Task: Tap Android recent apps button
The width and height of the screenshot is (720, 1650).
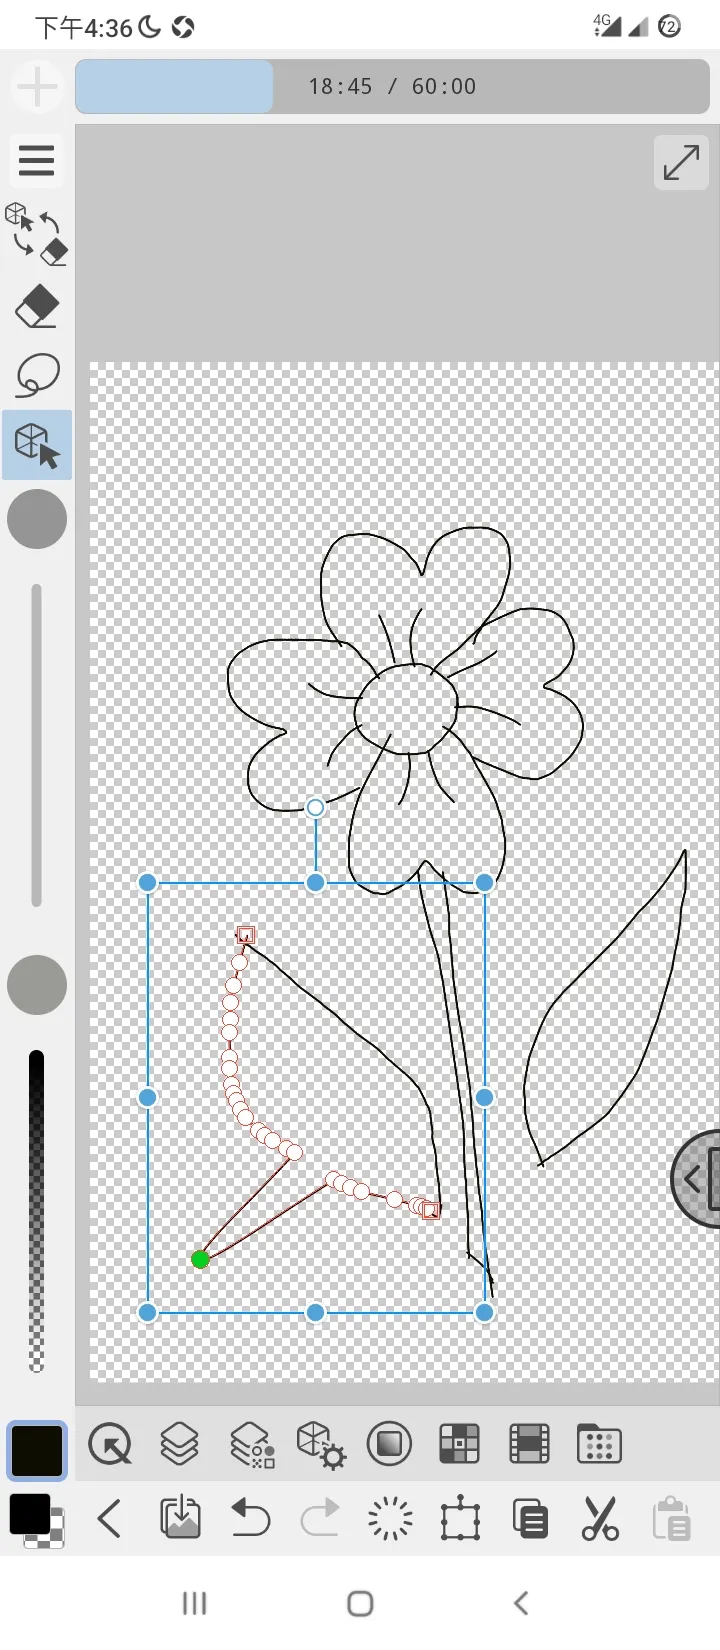Action: tap(195, 1604)
